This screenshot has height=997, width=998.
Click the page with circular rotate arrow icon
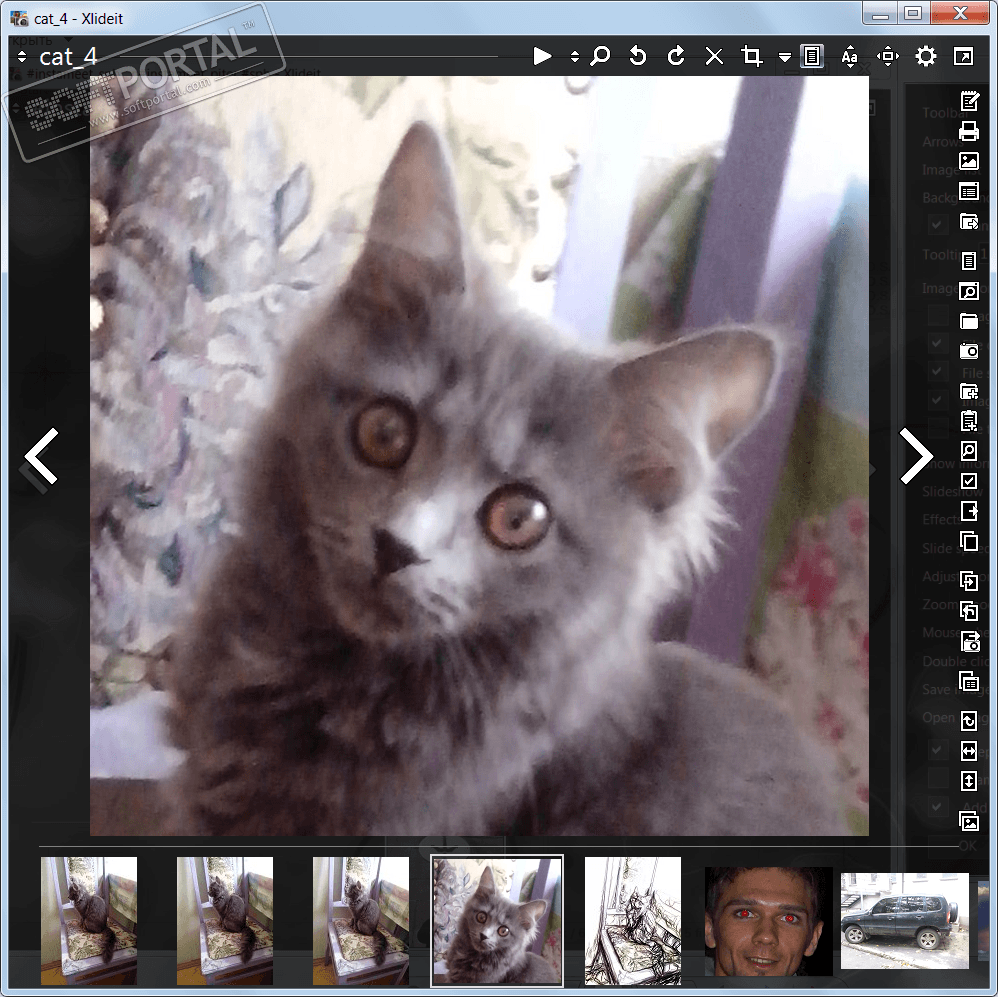click(x=969, y=721)
